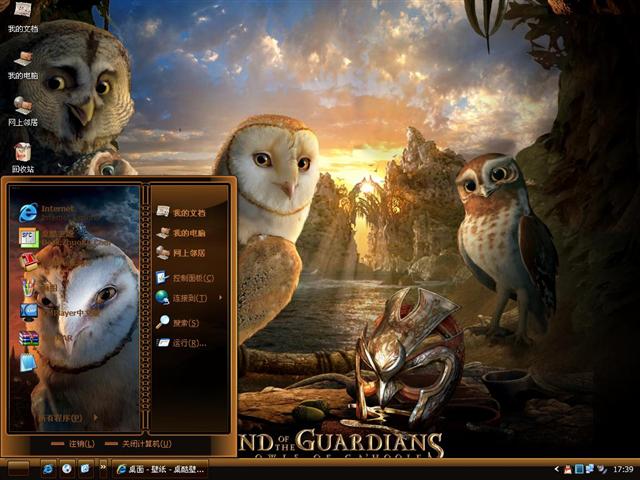
Task: Expand 所有程序(P) all programs list
Action: click(67, 418)
